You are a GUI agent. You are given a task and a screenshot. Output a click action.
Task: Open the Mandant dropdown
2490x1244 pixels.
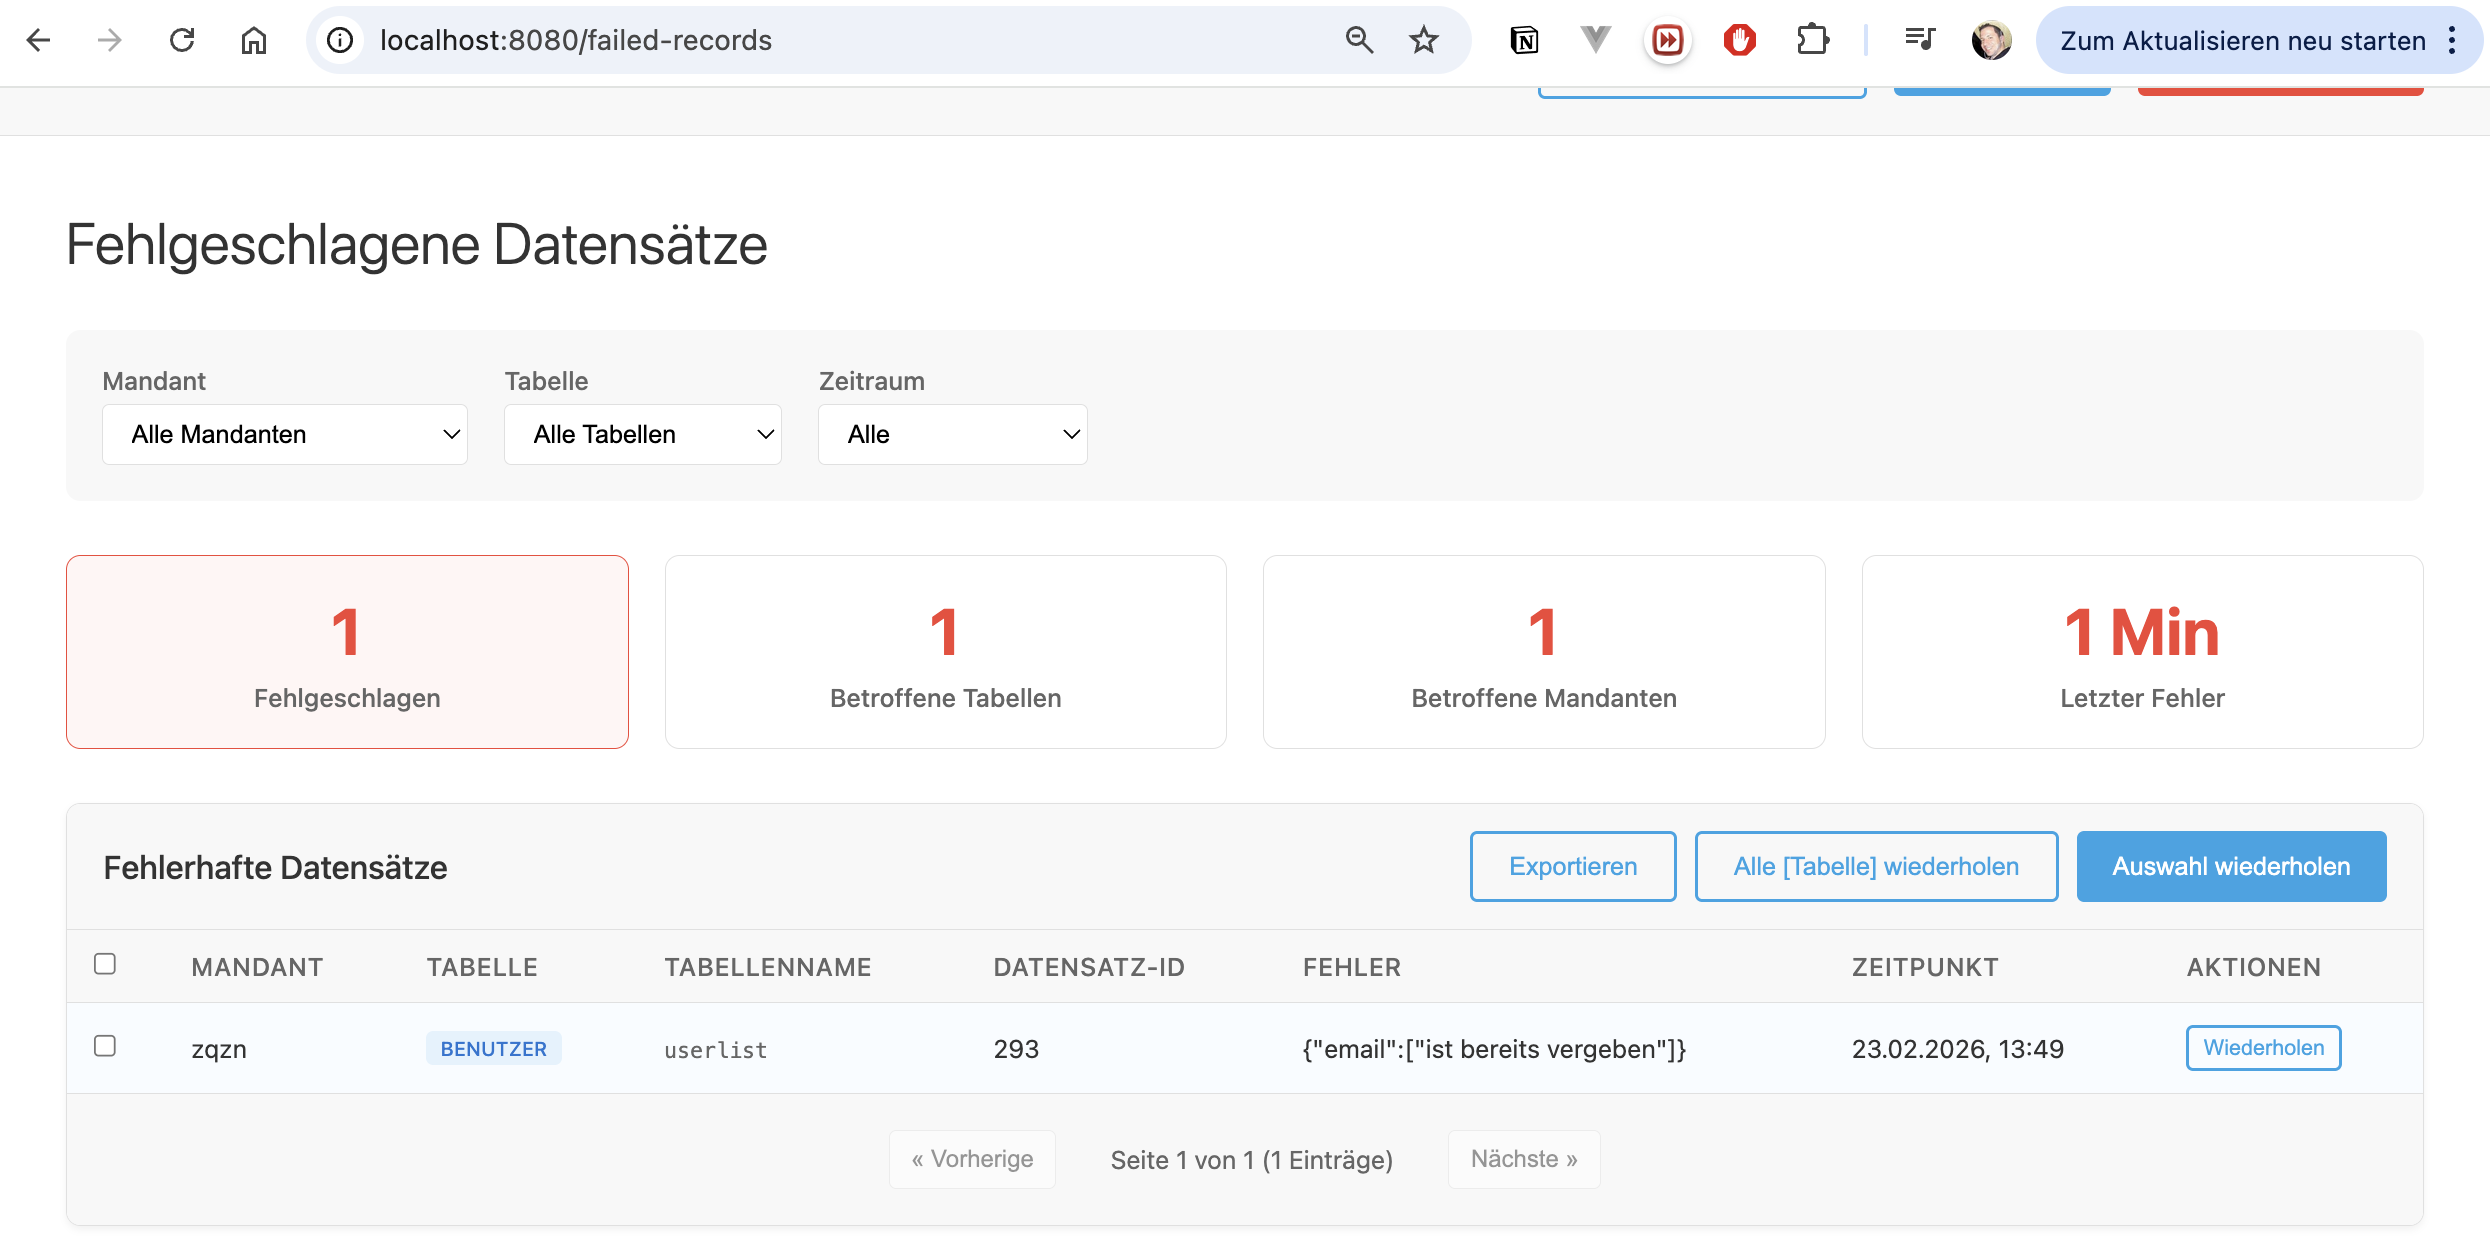point(285,434)
